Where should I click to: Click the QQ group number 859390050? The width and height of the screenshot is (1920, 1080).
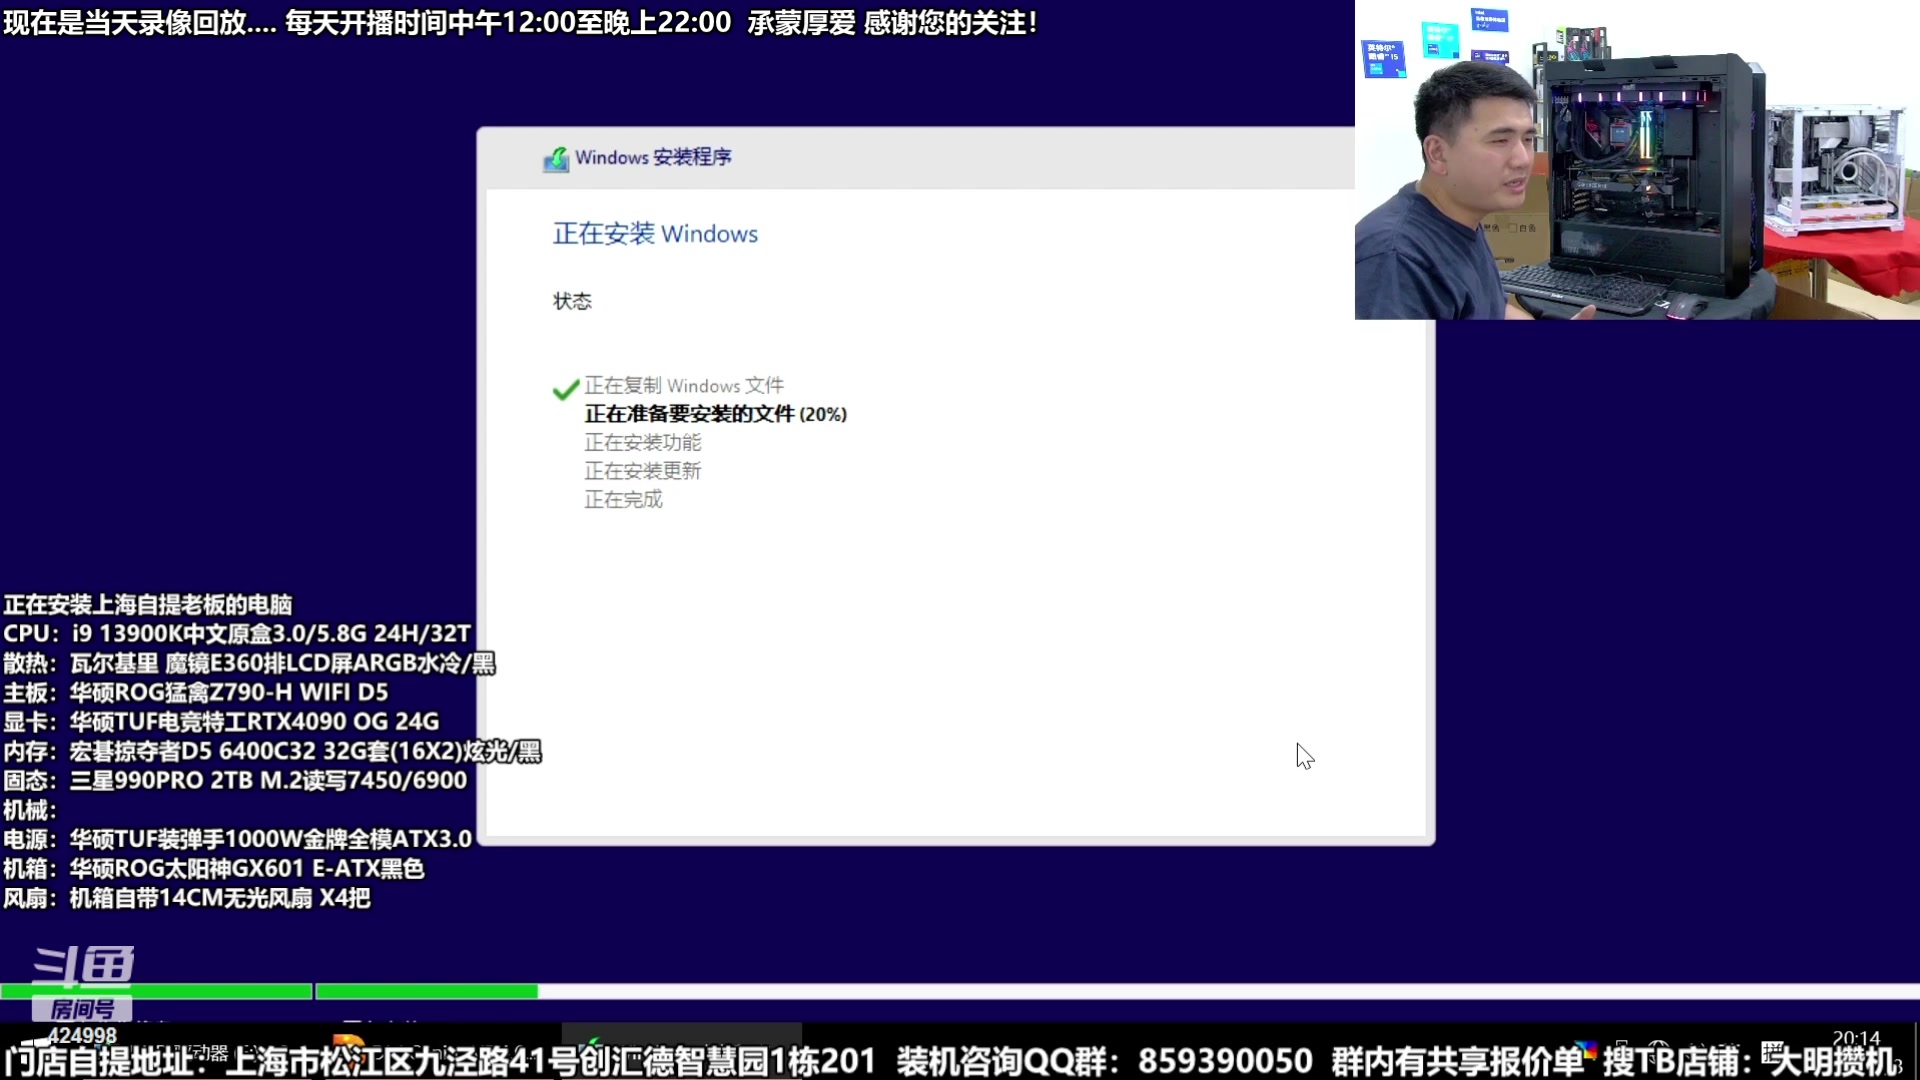click(1224, 1061)
